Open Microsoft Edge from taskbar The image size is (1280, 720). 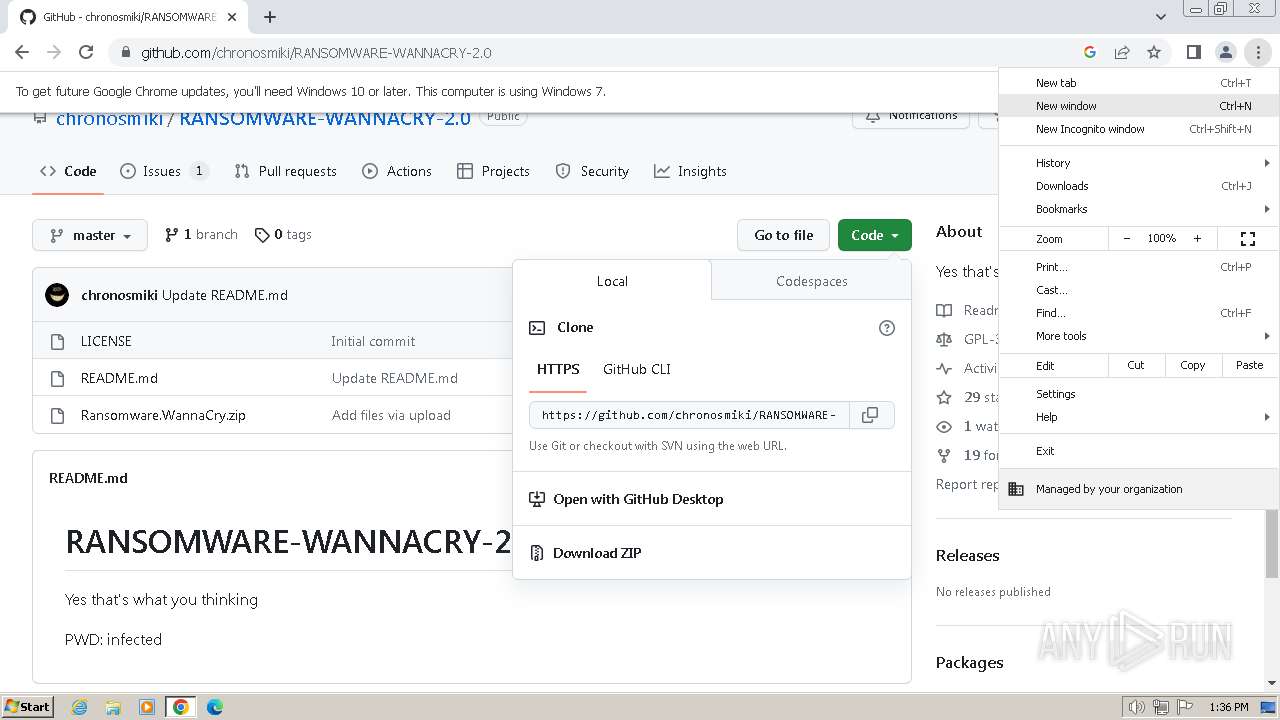click(x=214, y=707)
